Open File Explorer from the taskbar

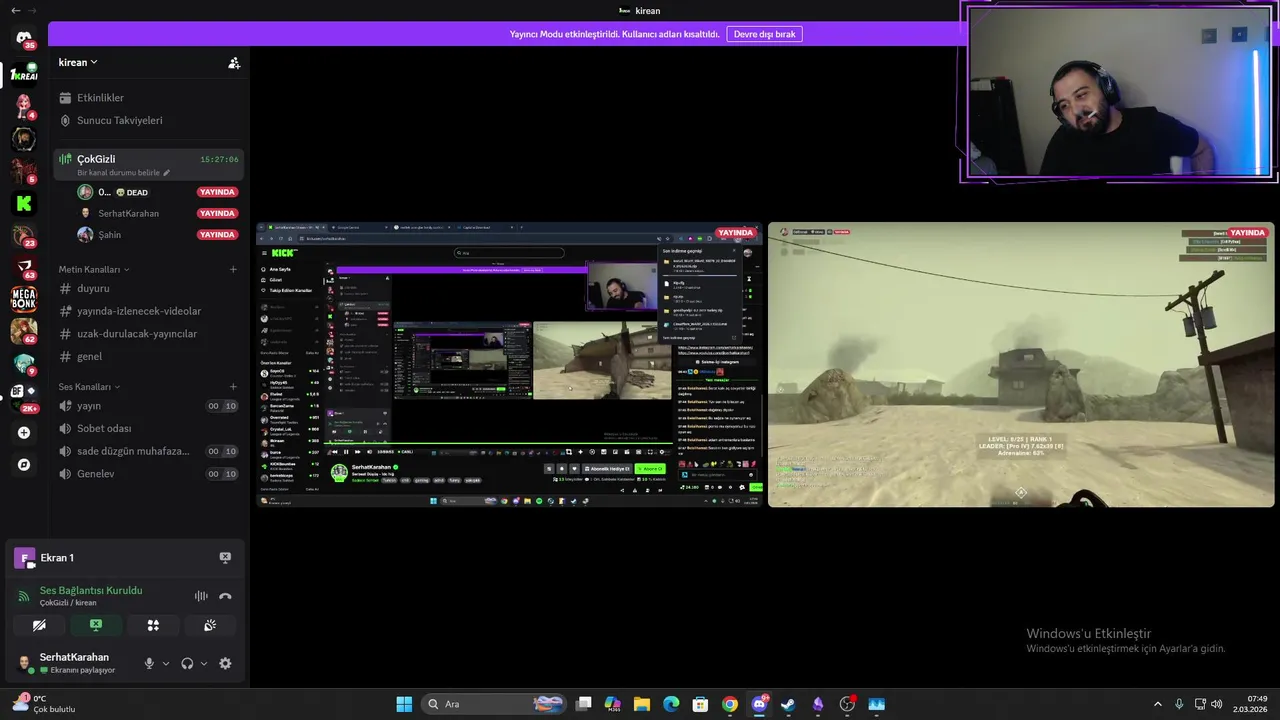pyautogui.click(x=642, y=704)
